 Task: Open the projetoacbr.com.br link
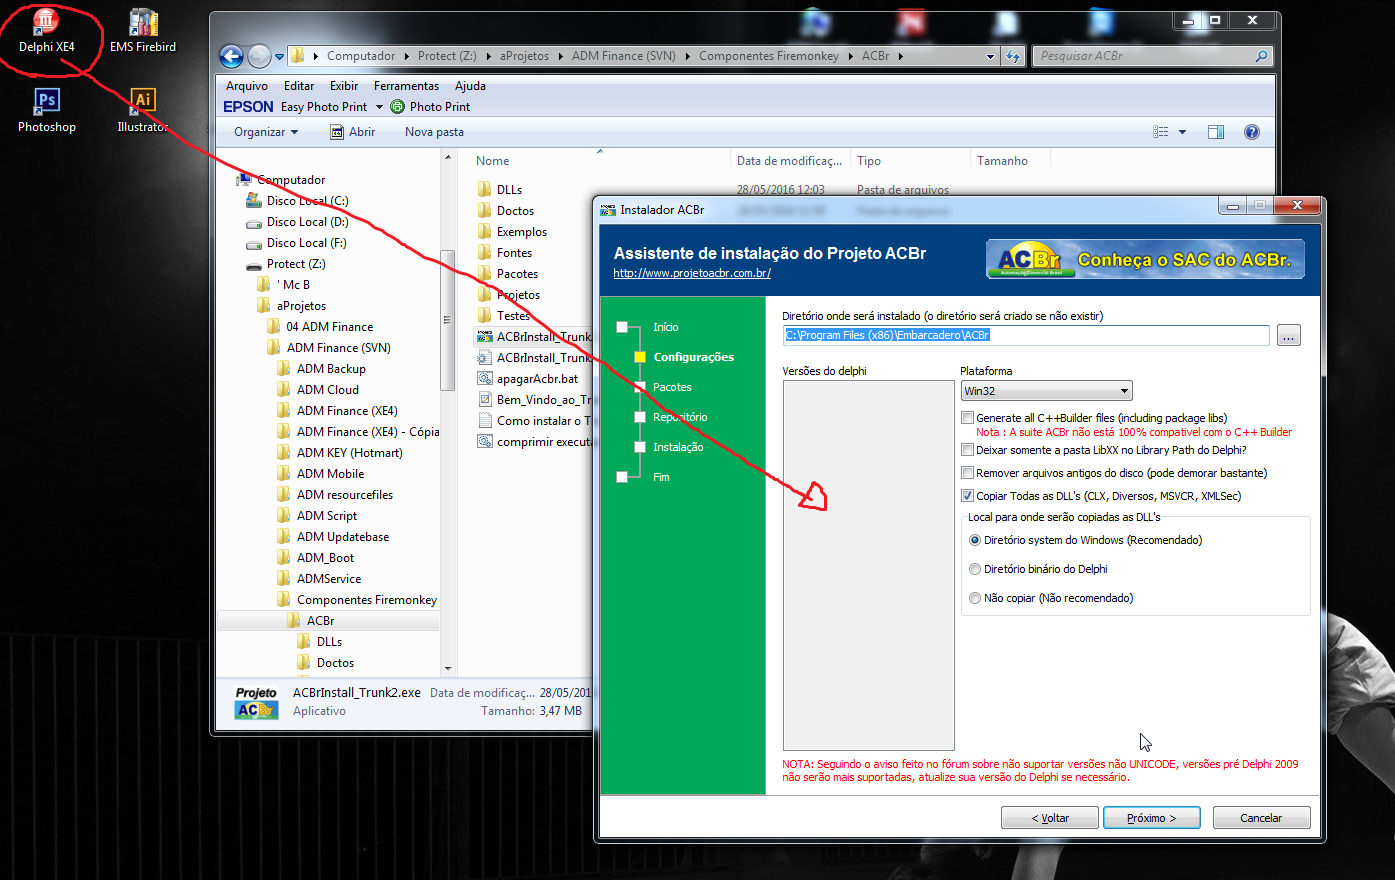point(692,273)
